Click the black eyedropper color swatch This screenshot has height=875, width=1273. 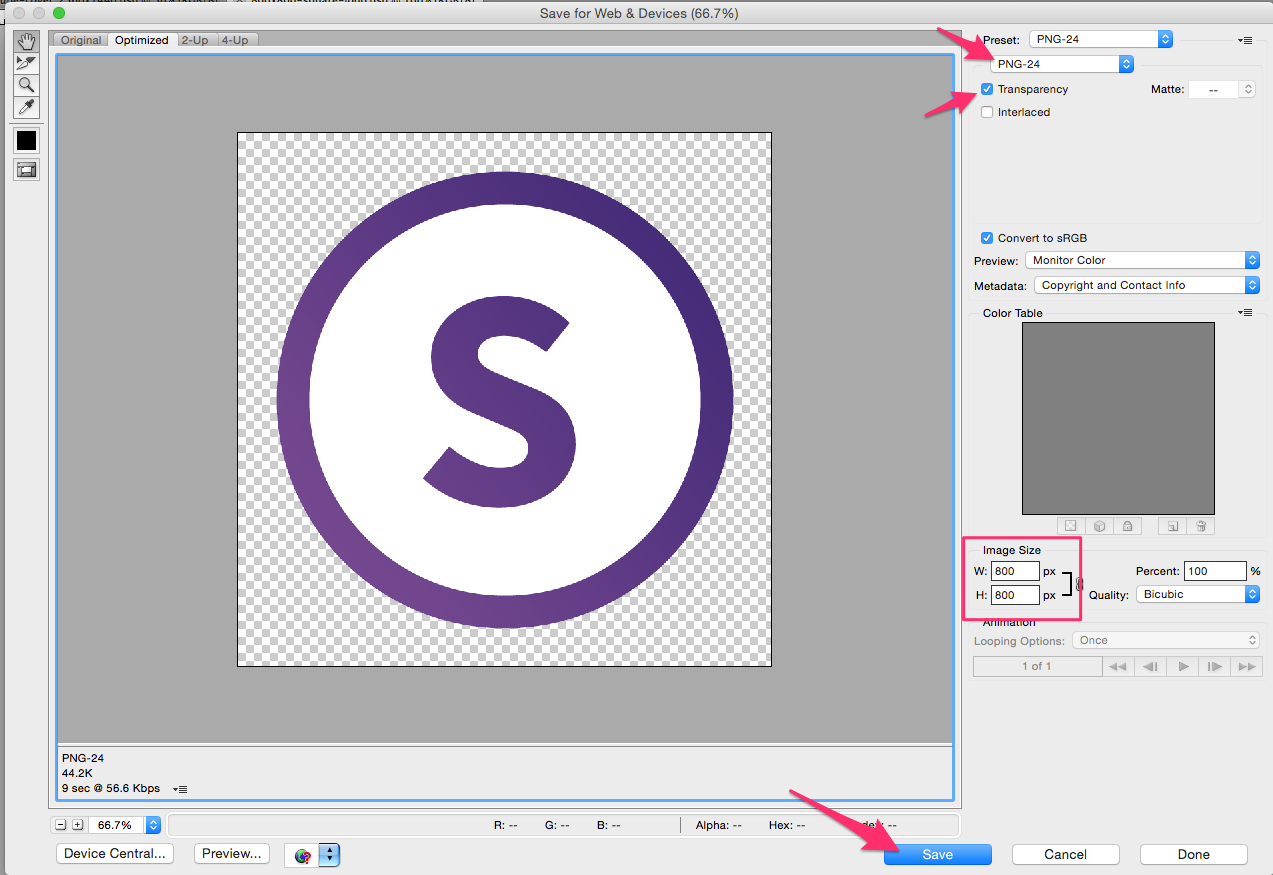(26, 139)
